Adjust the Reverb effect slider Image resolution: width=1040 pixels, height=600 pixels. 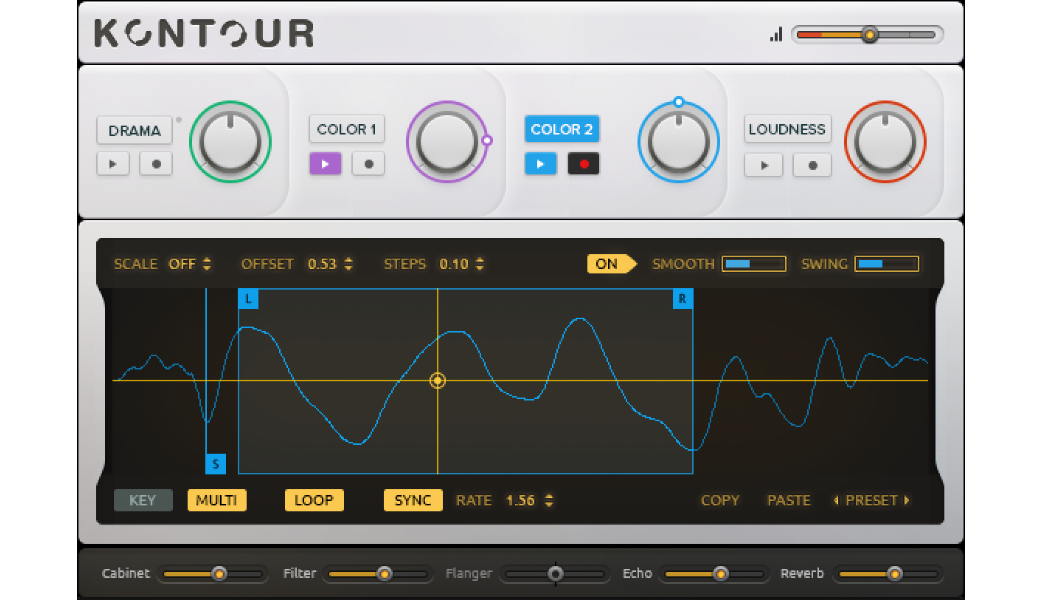tap(888, 573)
